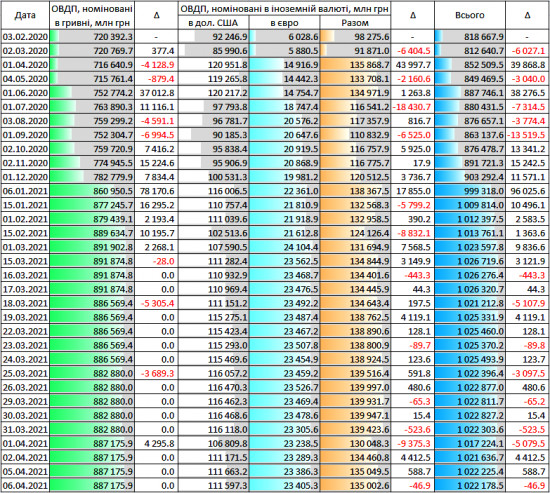550x493 pixels.
Task: Click the Дата column header
Action: (25, 15)
